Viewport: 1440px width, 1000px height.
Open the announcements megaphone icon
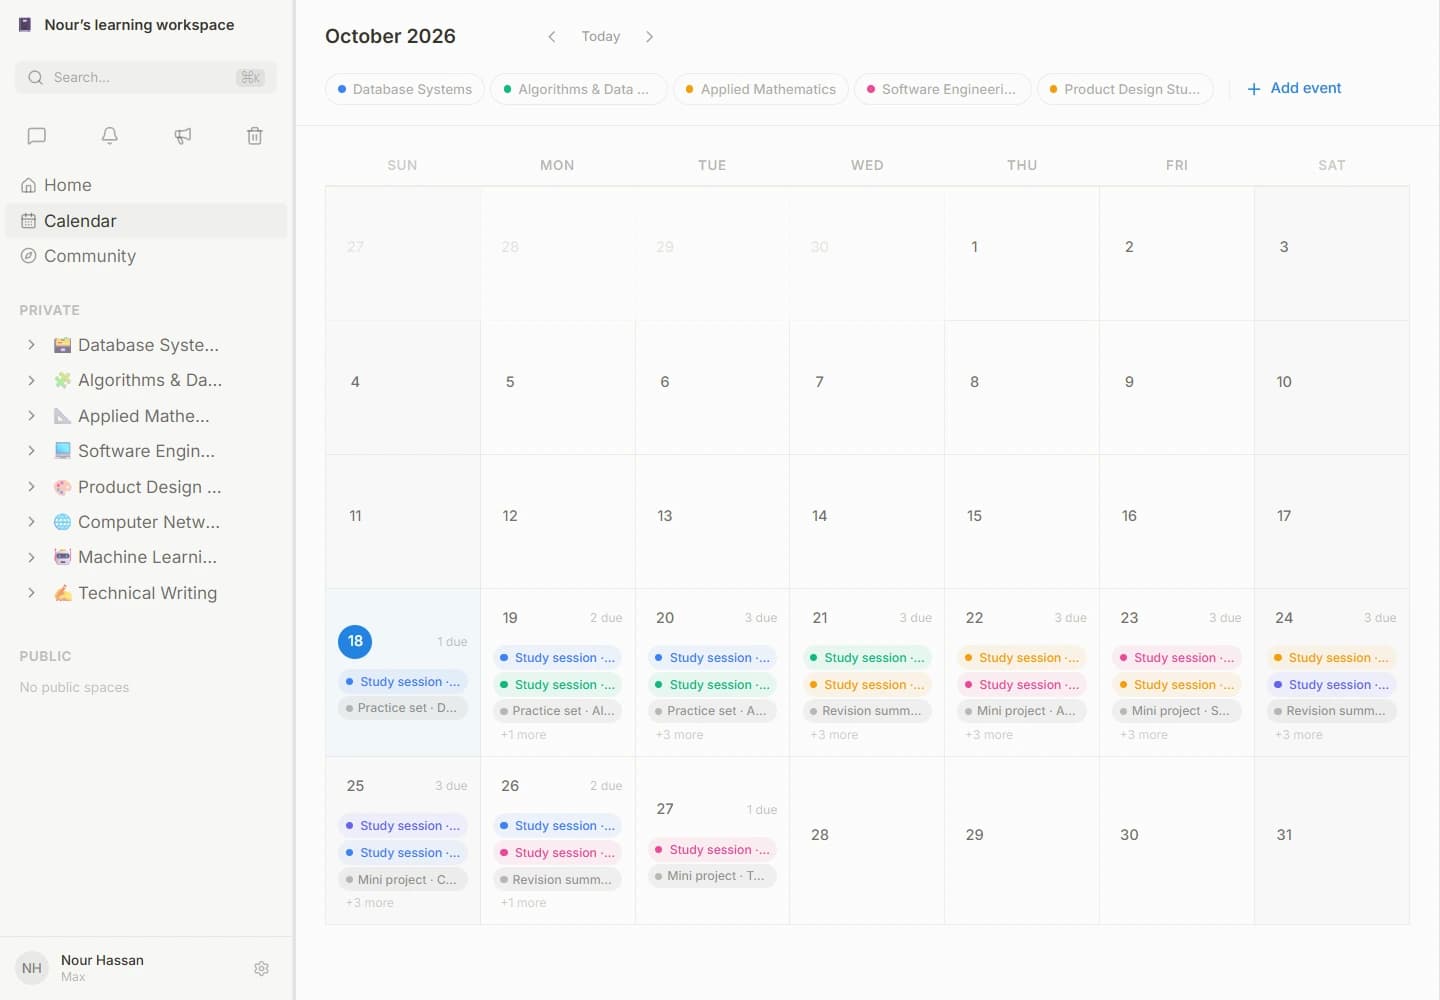point(183,136)
